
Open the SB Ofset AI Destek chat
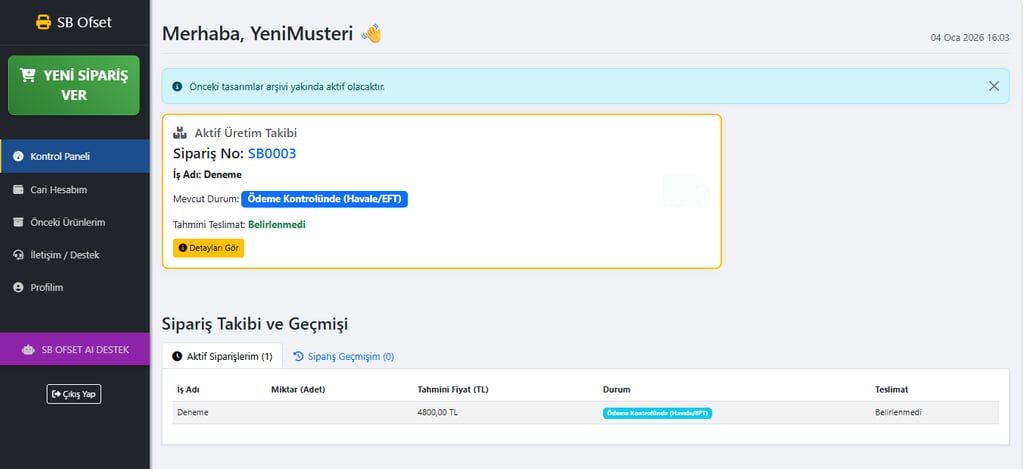click(x=75, y=349)
